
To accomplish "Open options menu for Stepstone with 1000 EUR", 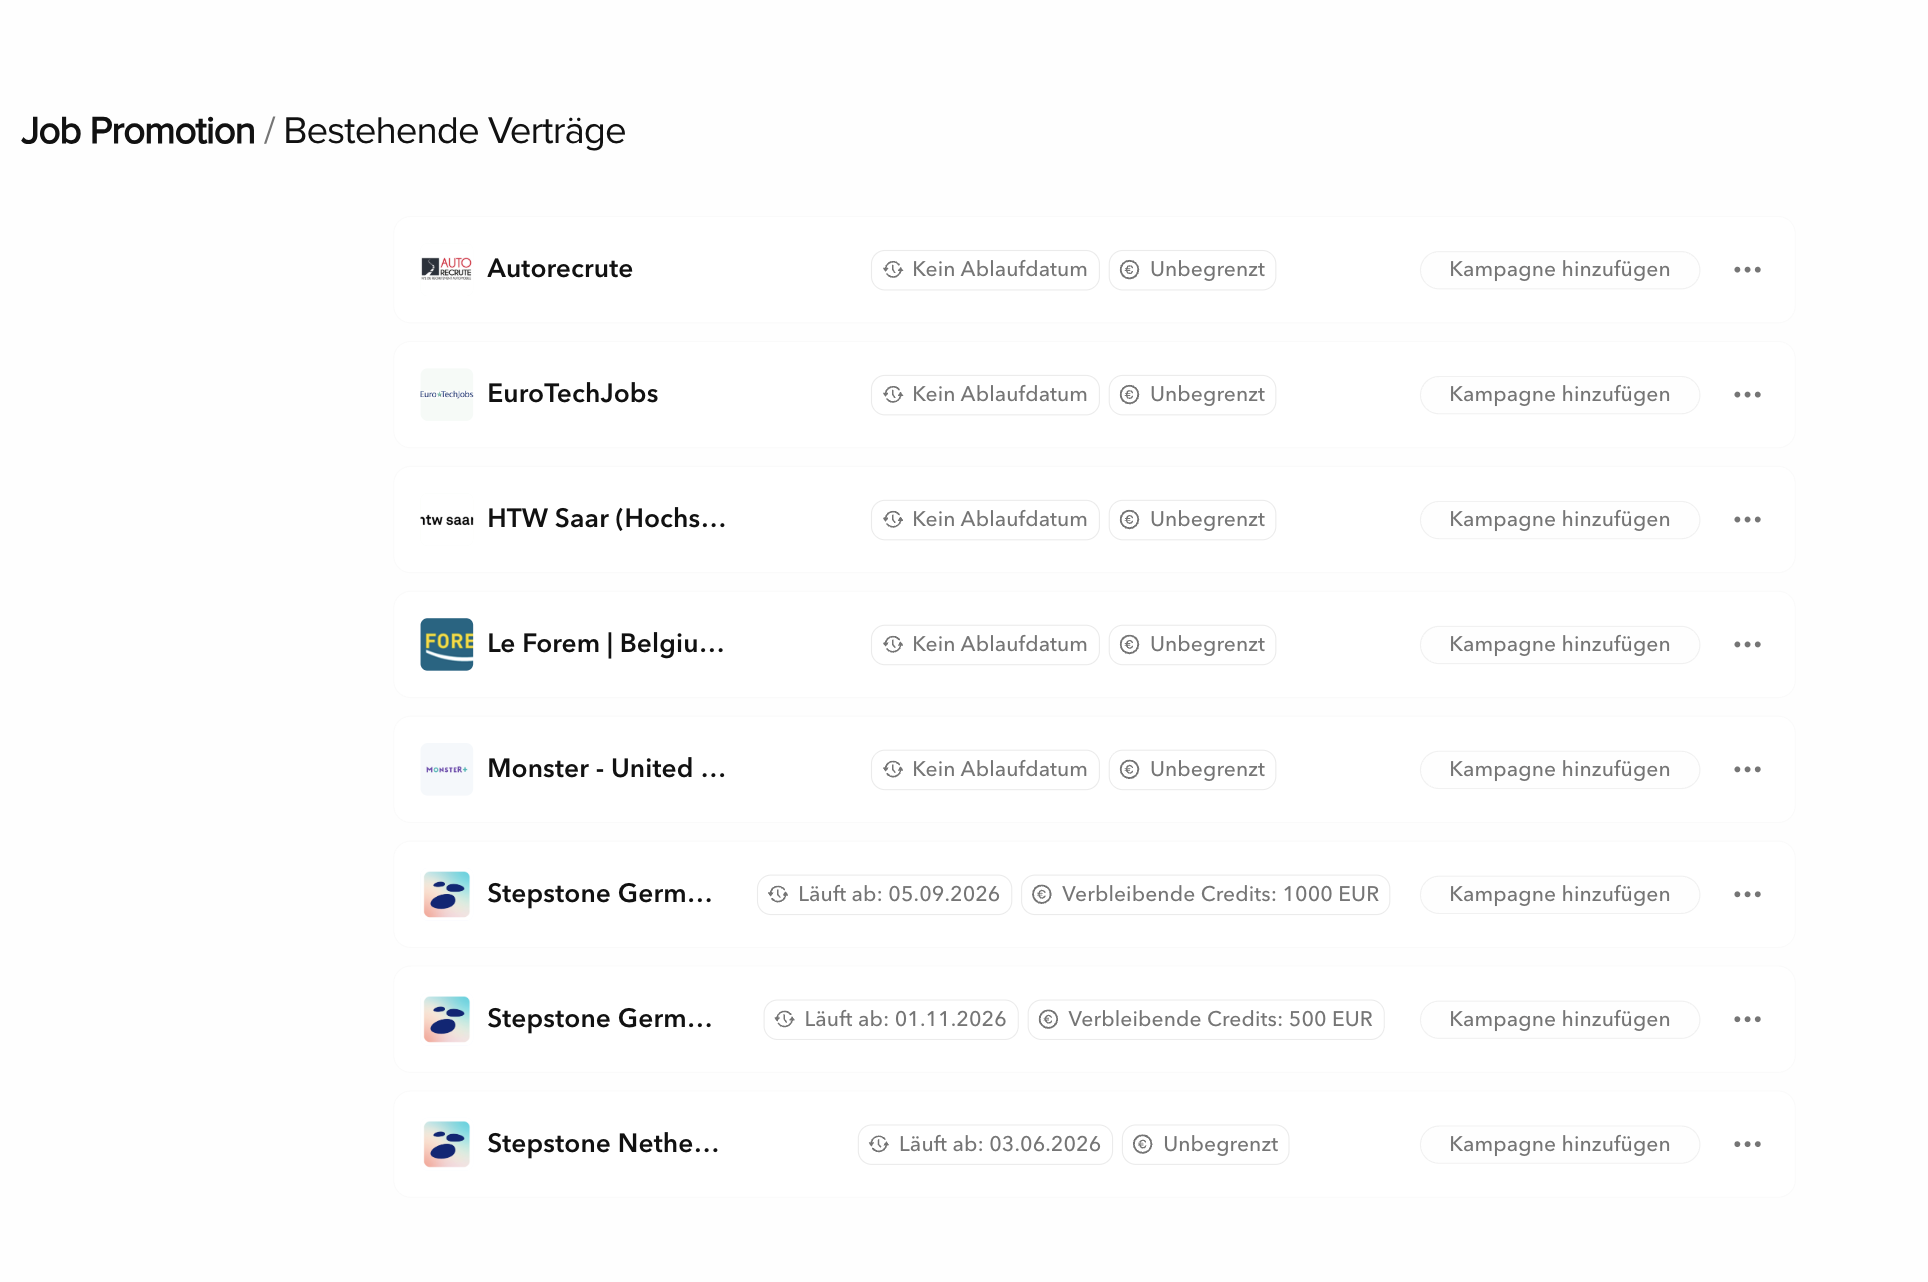I will point(1747,895).
